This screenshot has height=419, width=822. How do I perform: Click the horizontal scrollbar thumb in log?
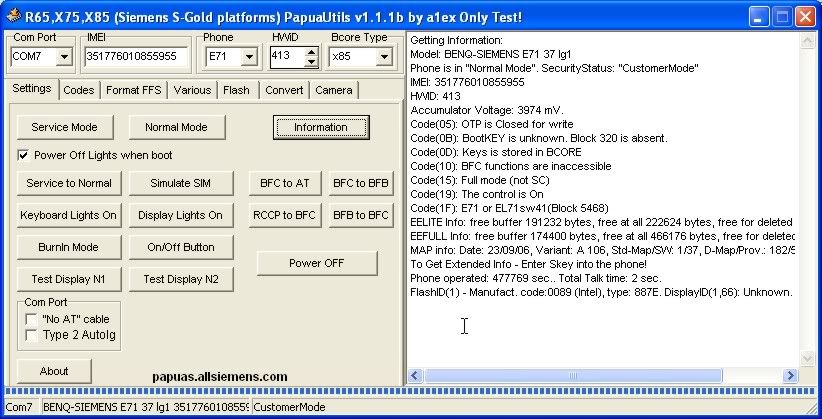coord(573,375)
